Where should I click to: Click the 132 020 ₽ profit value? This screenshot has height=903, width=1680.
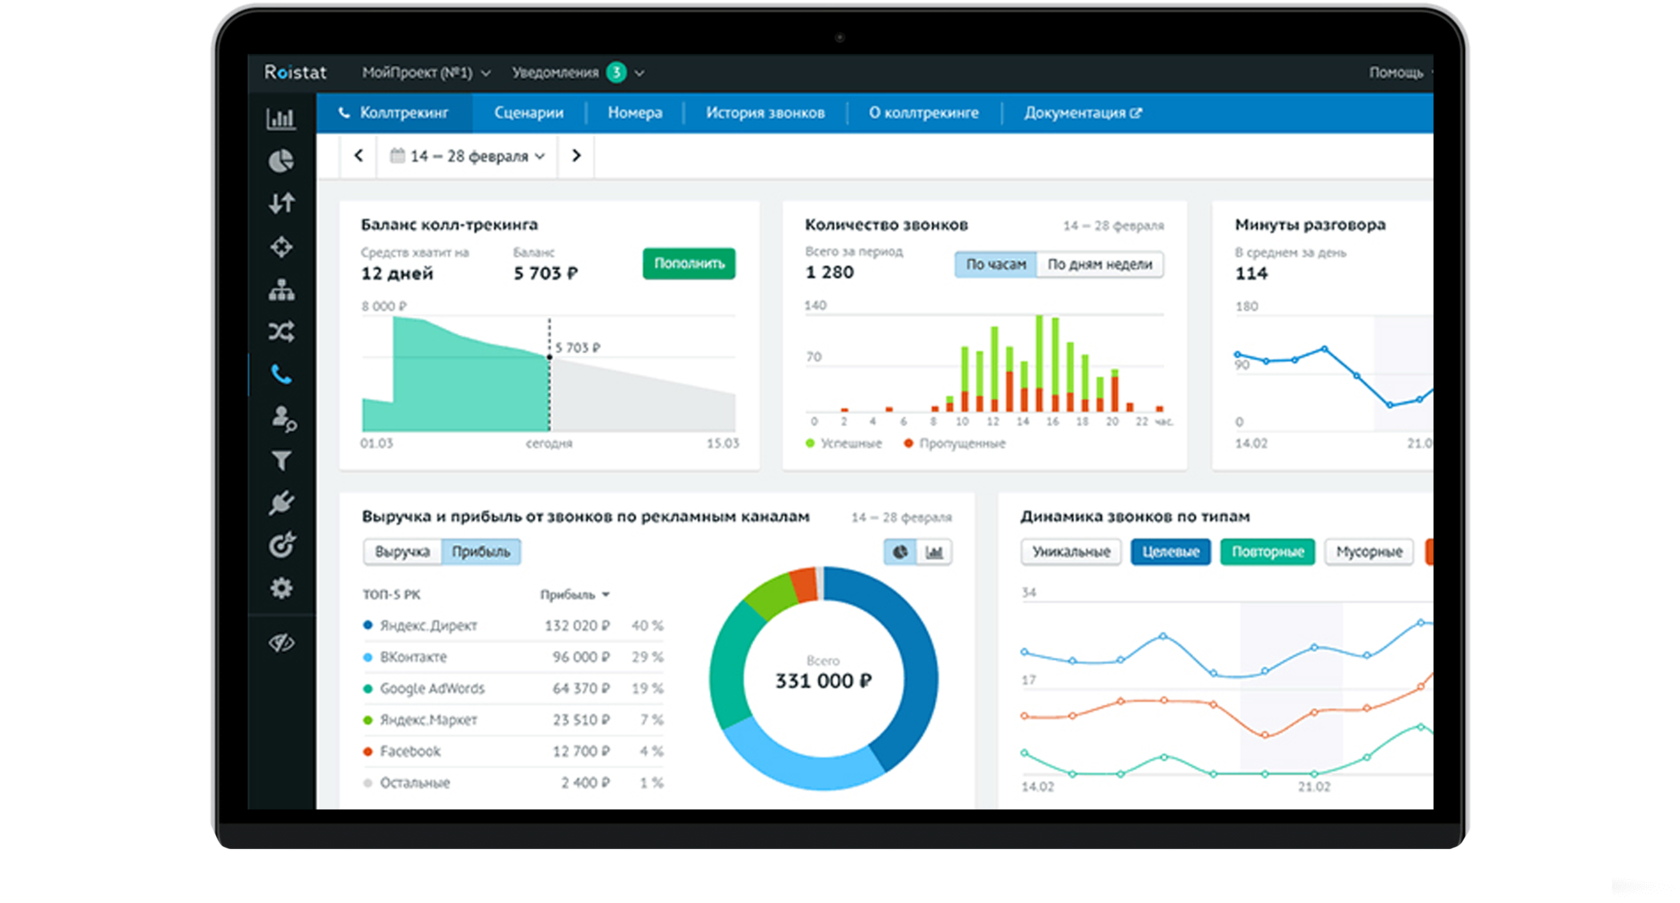[577, 626]
